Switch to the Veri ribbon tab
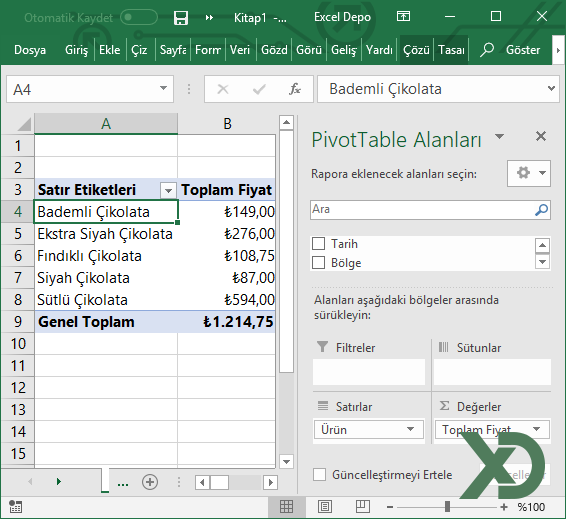The height and width of the screenshot is (519, 566). tap(240, 50)
